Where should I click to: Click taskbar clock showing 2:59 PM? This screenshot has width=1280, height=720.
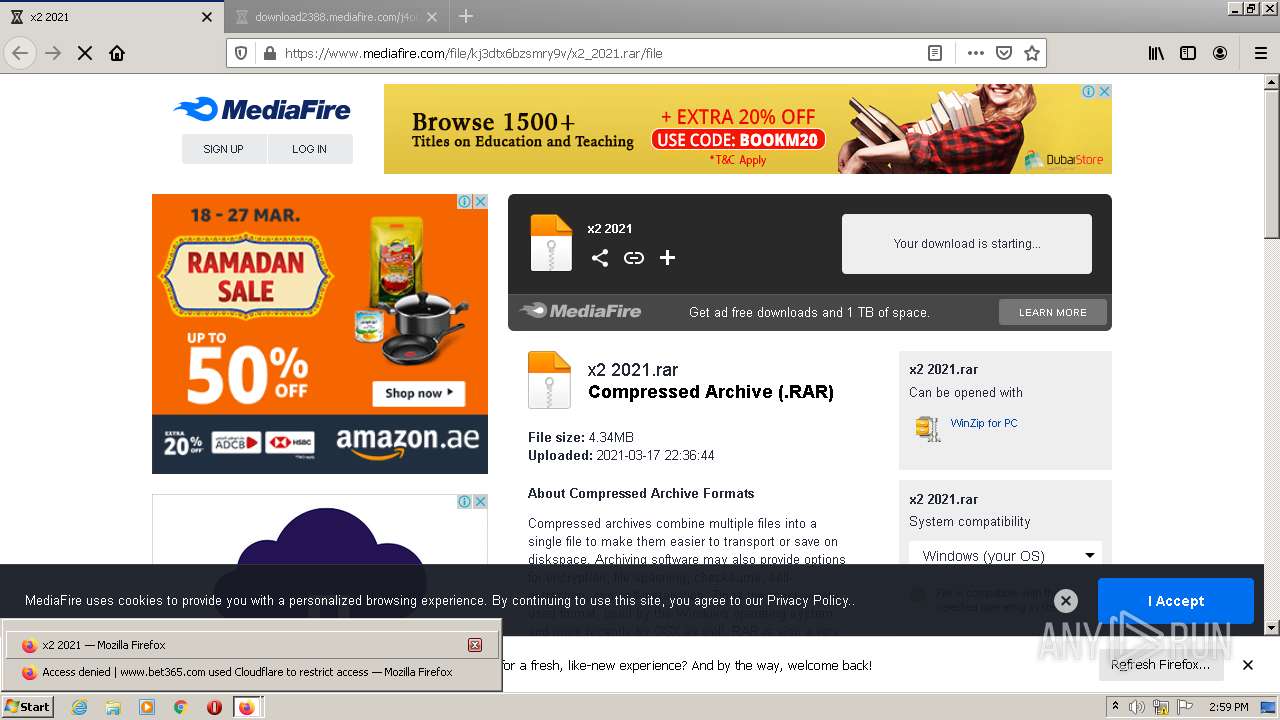[1228, 707]
